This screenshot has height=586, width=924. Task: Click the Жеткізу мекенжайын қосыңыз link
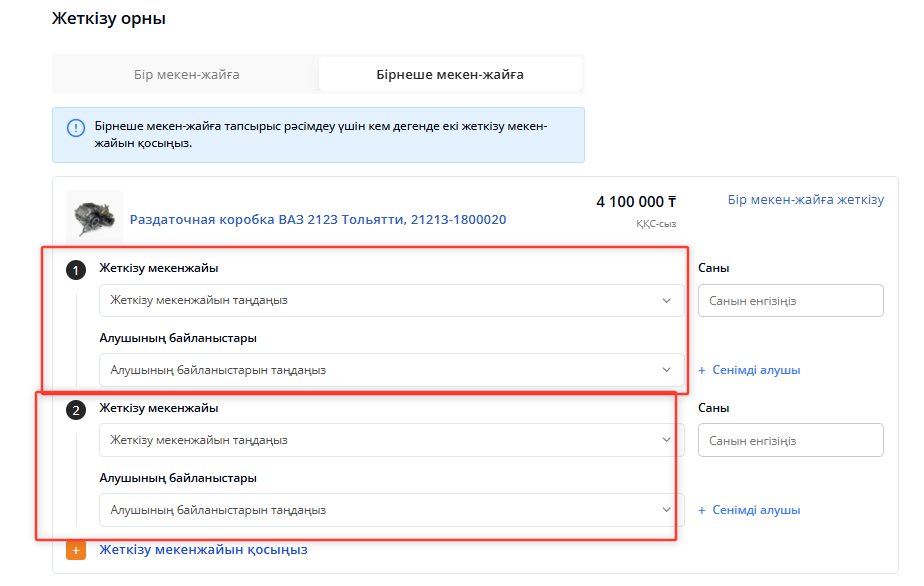pyautogui.click(x=203, y=550)
